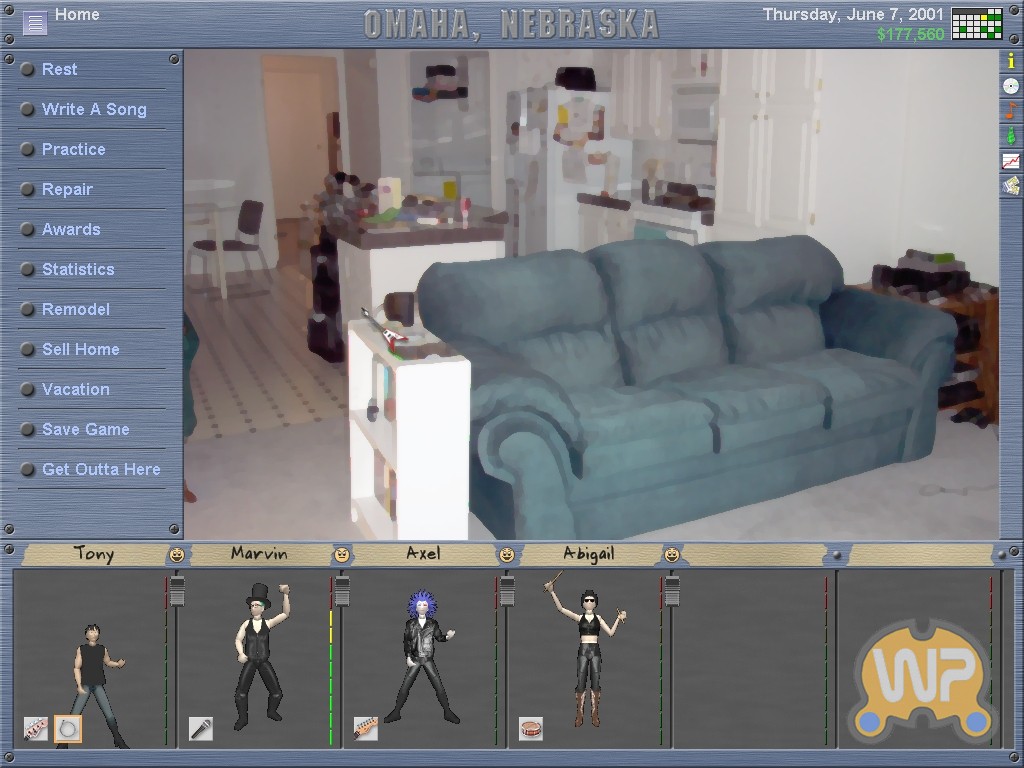Open the map icon in right sidebar
The image size is (1024, 768).
click(x=1011, y=185)
